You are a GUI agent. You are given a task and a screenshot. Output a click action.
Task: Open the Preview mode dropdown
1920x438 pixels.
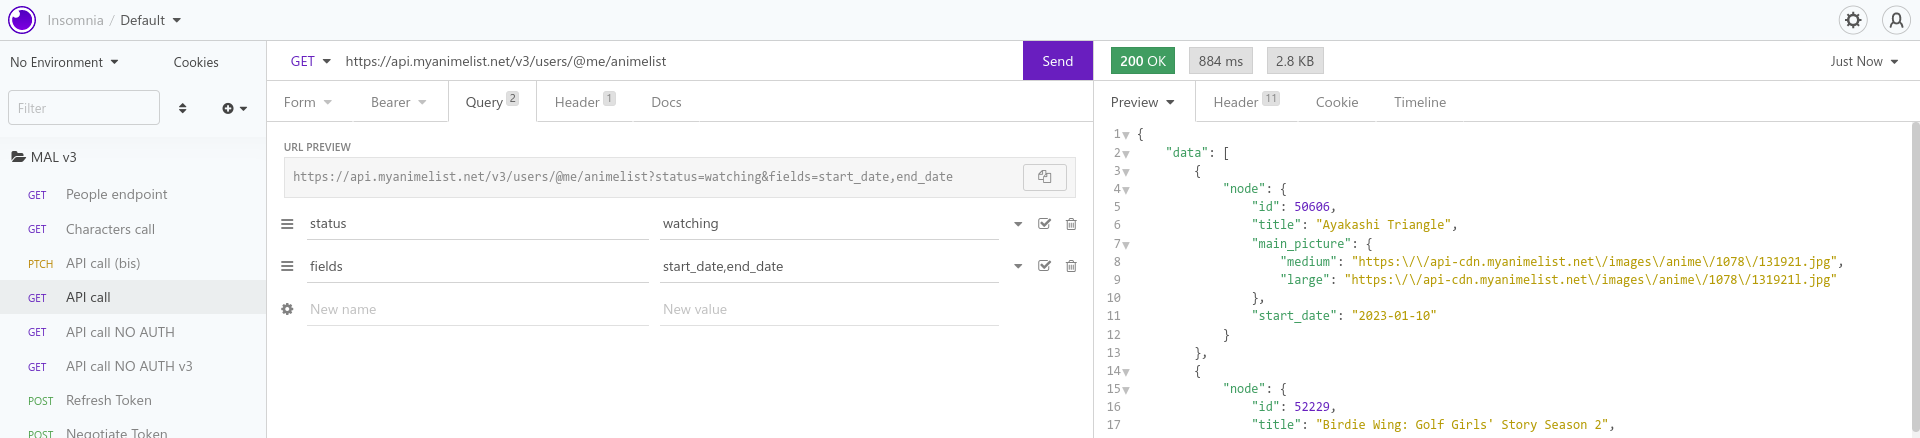pos(1142,102)
